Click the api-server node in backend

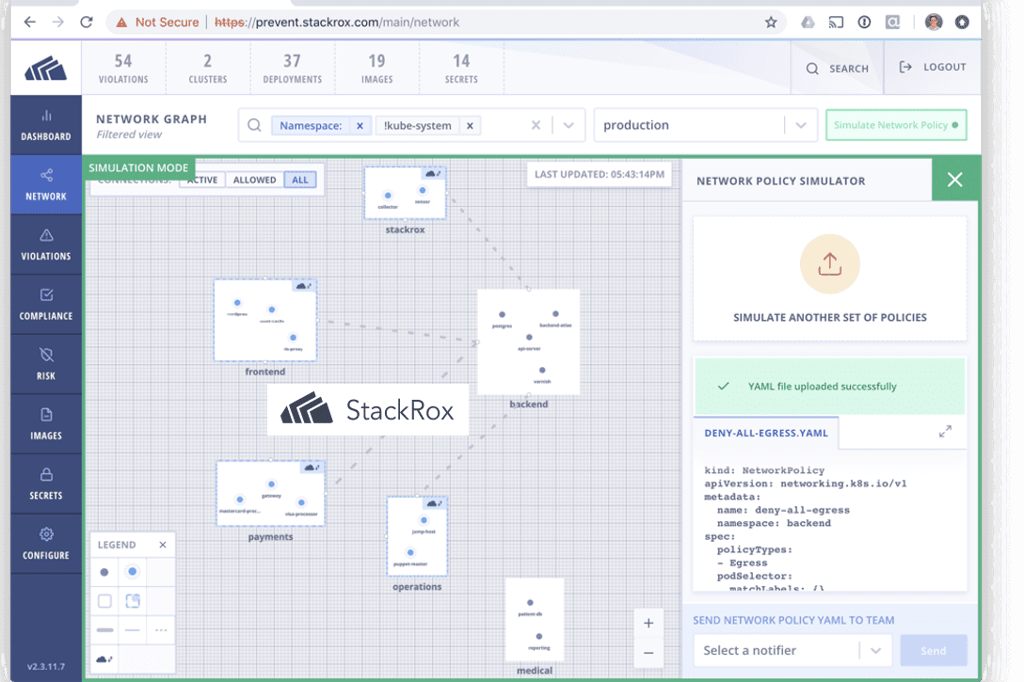coord(529,338)
